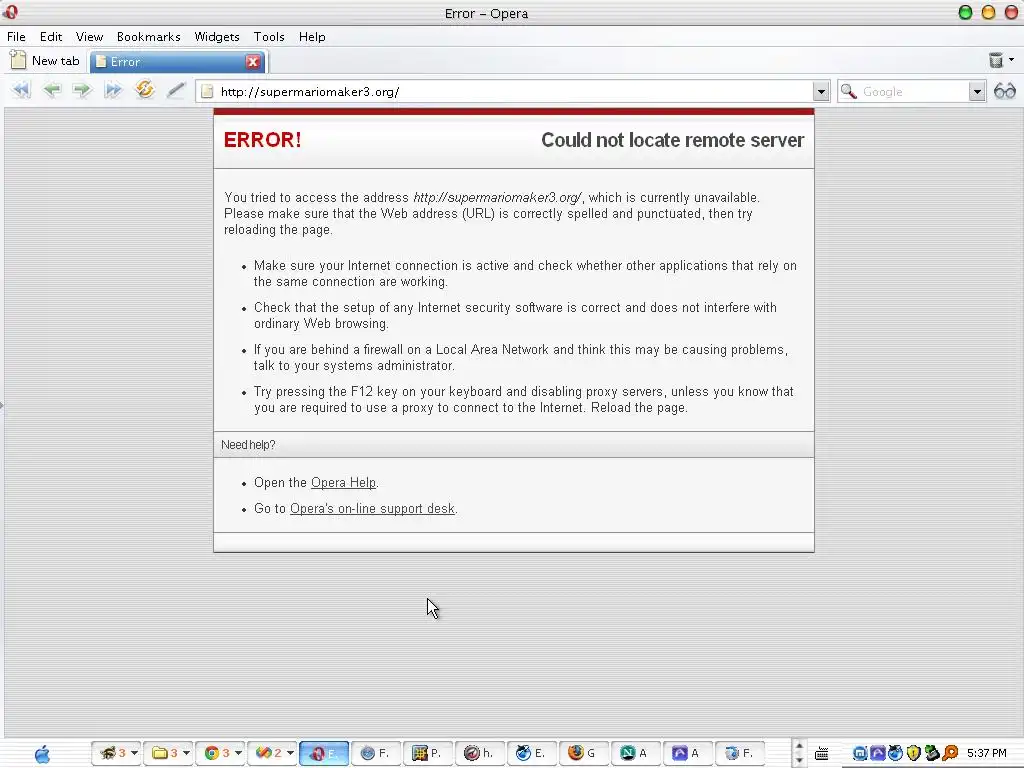Switch to purple 'A' taskbar button
Viewport: 1024px width, 768px height.
tap(687, 753)
